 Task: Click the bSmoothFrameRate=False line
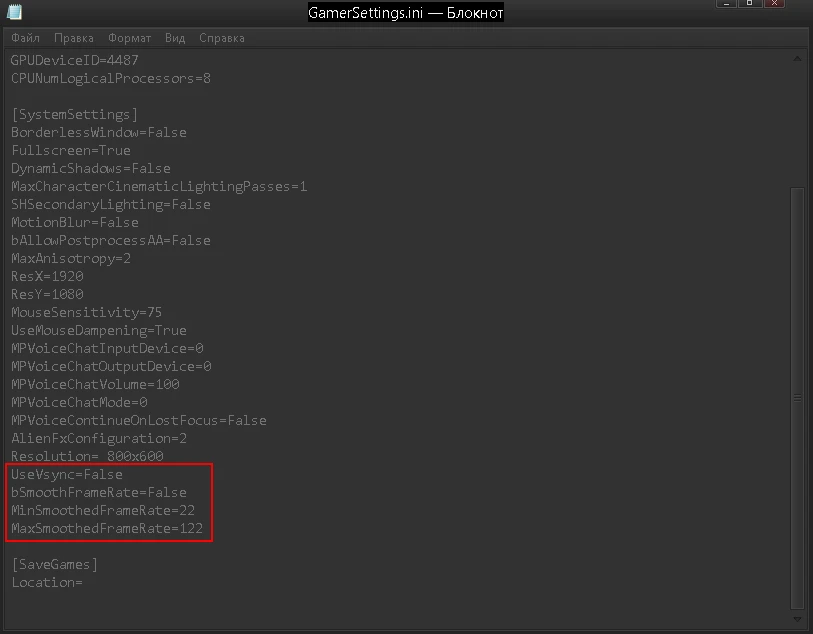pyautogui.click(x=99, y=492)
